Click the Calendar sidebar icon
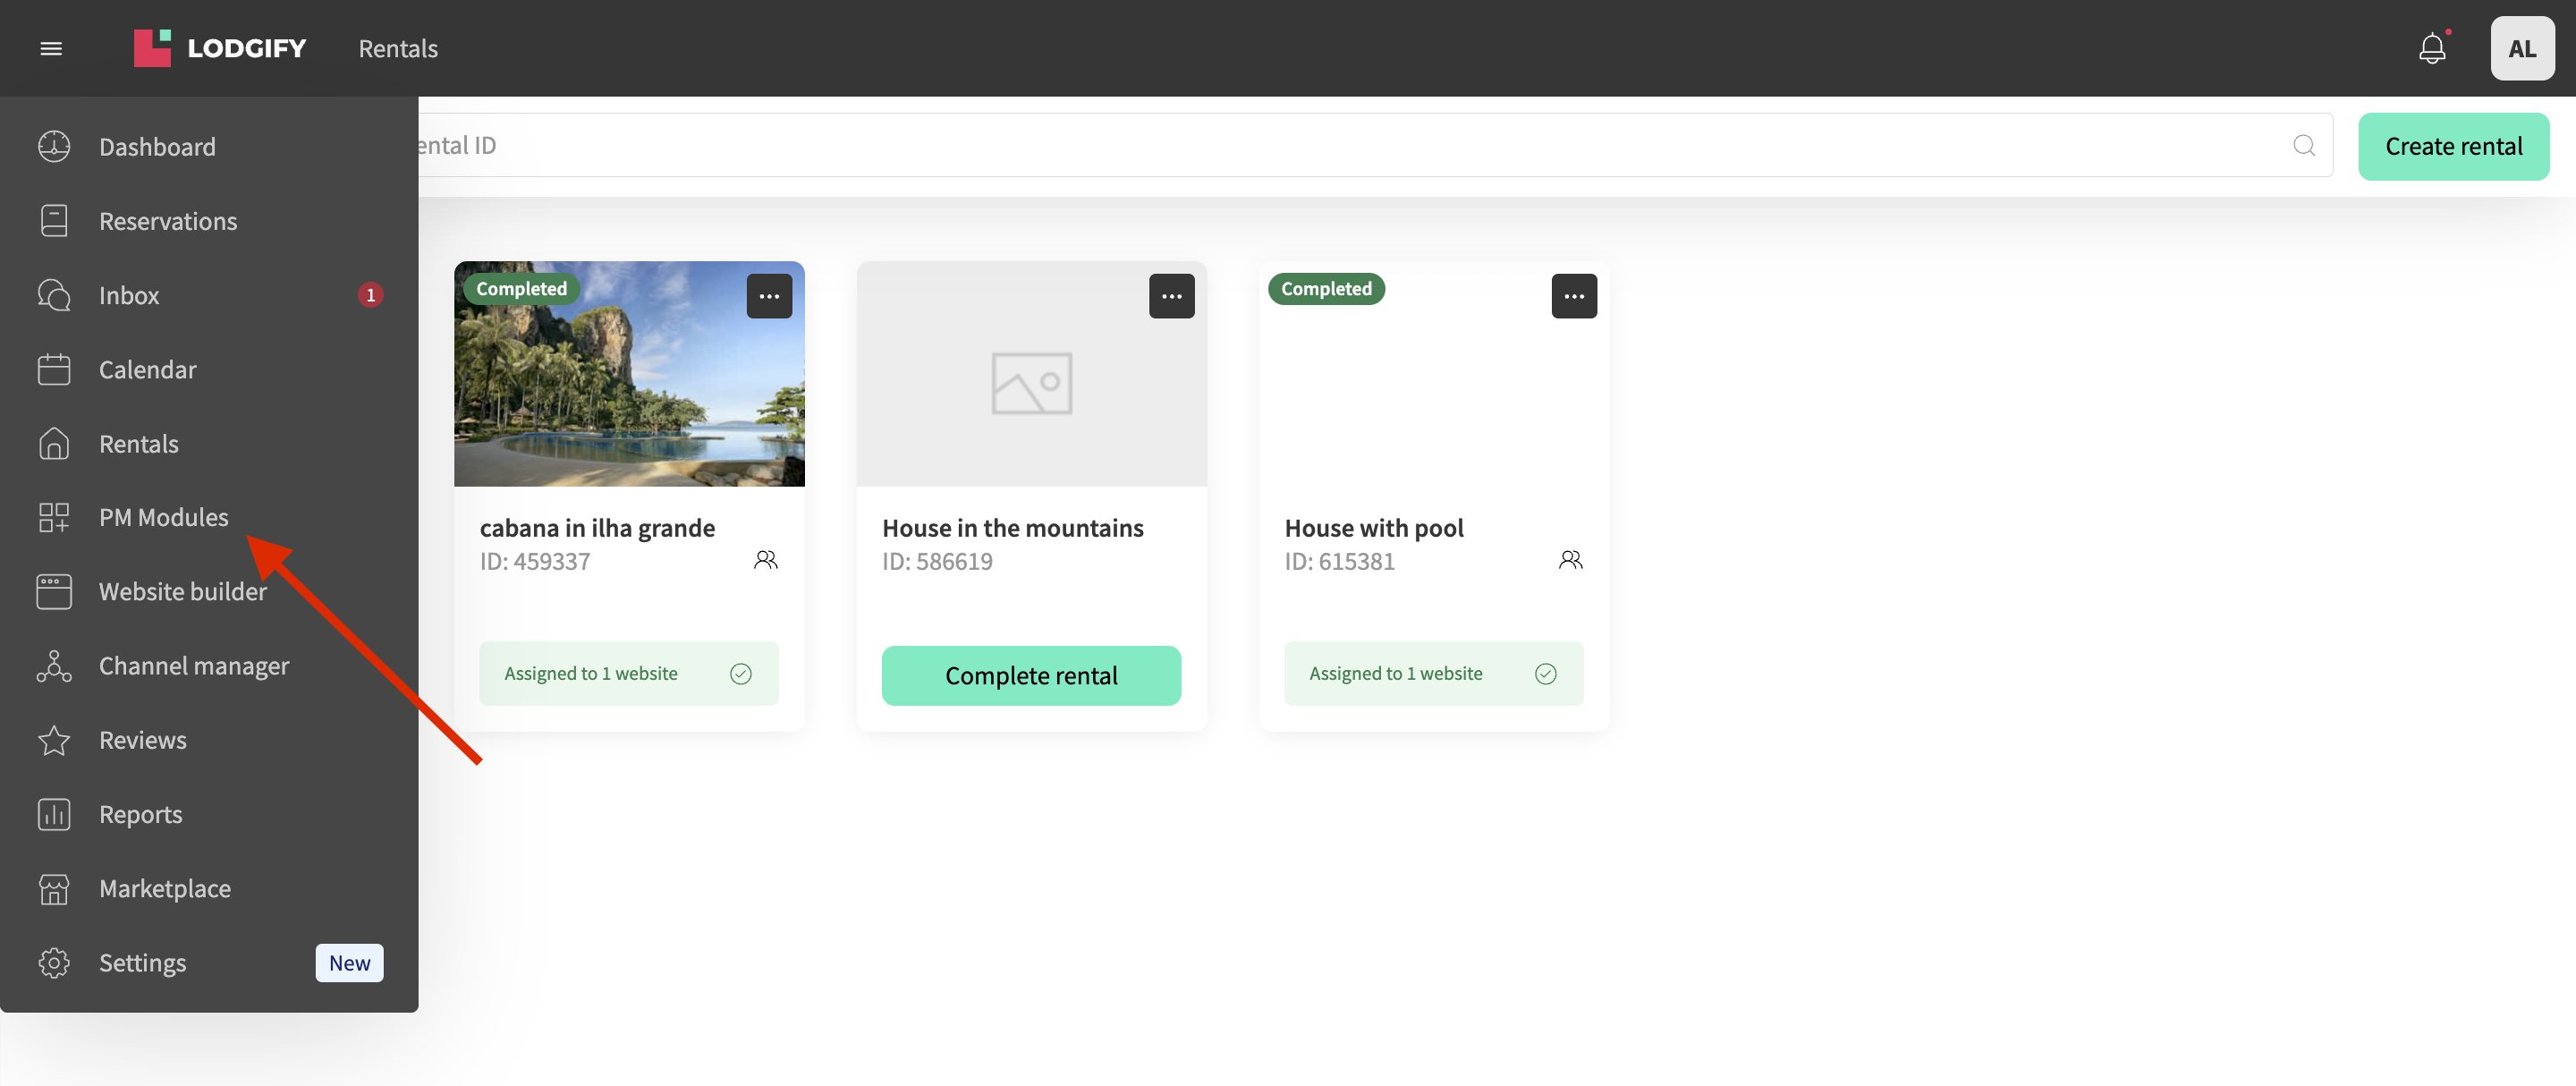 point(54,369)
